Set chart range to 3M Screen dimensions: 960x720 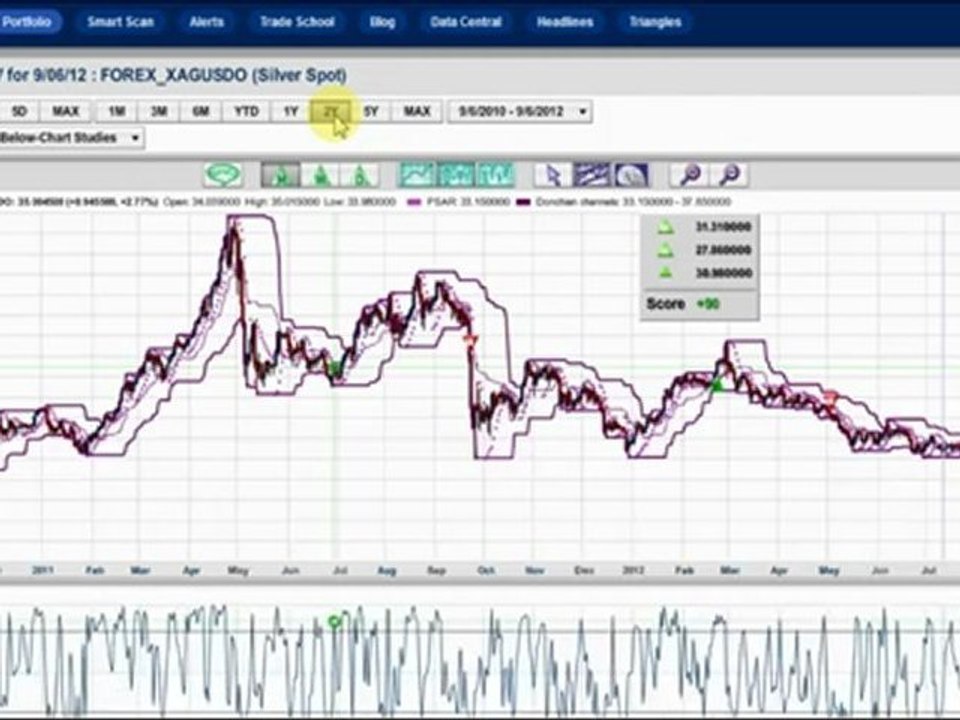point(159,111)
